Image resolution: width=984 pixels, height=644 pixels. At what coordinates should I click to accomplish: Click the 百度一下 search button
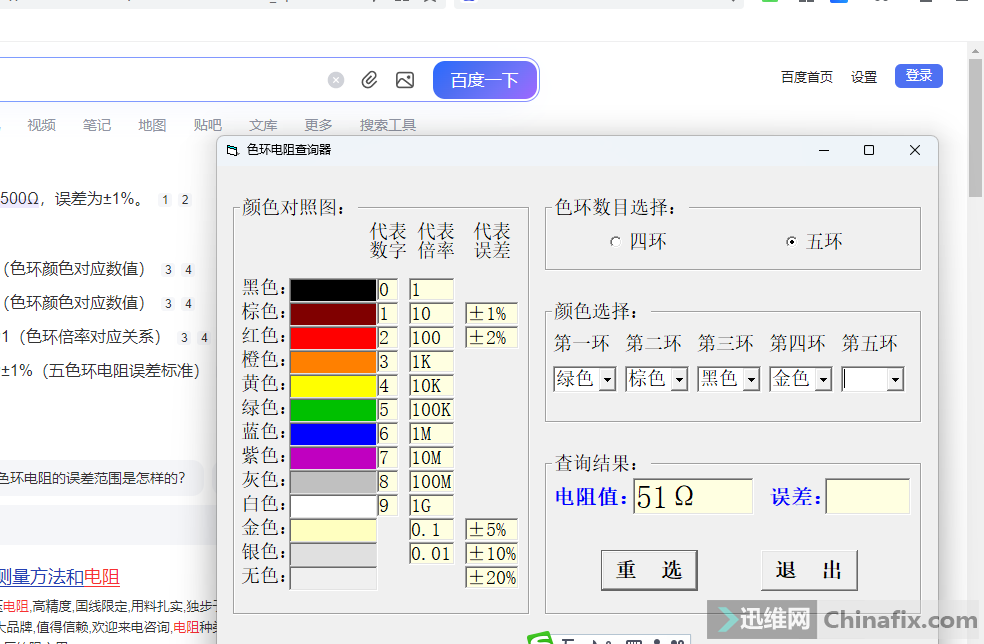(485, 80)
